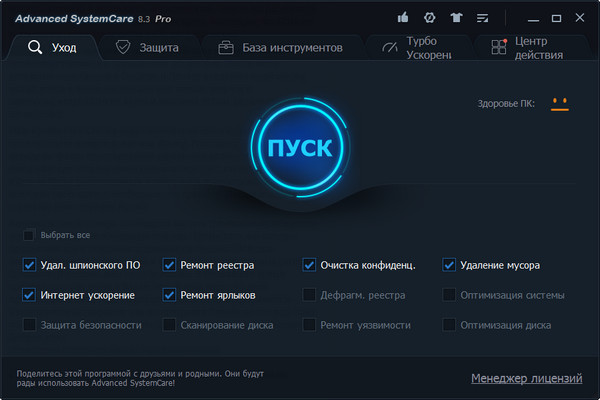Switch to the Защита tab
This screenshot has height=400, width=600.
coord(148,47)
